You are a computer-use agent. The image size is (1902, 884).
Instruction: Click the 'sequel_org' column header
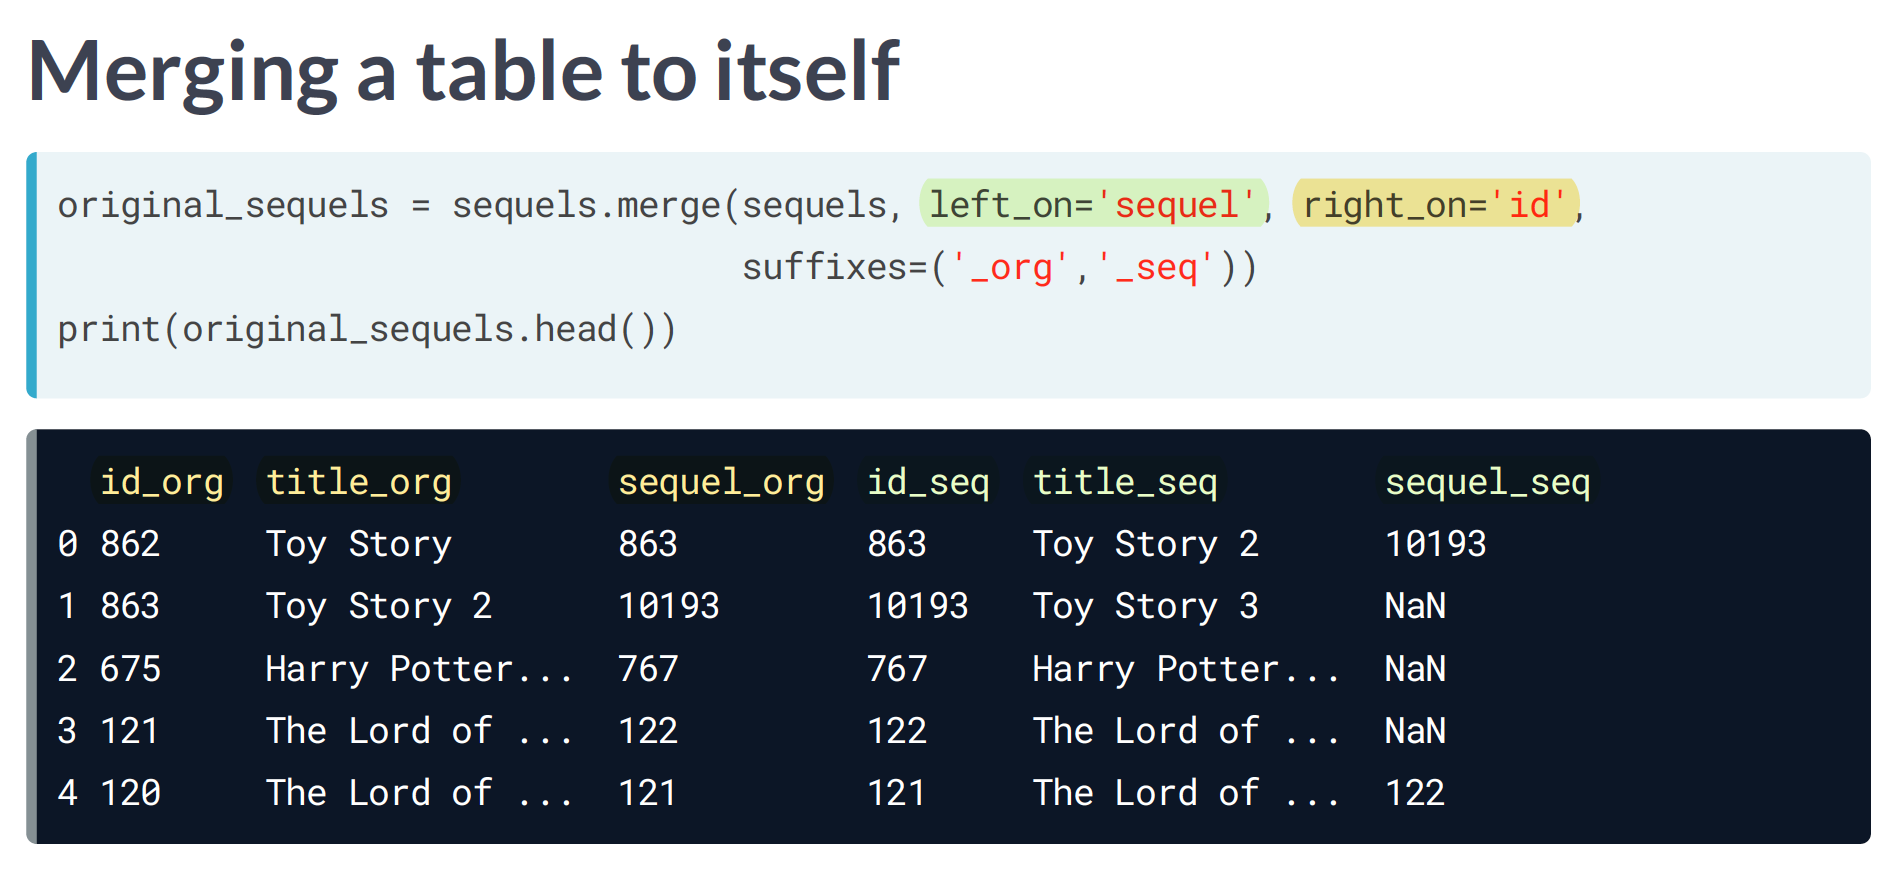coord(721,482)
